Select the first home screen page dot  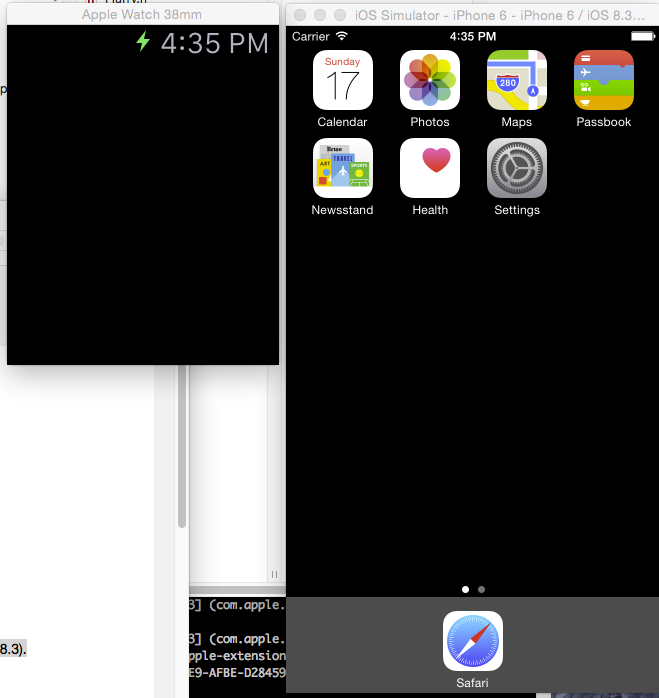[x=465, y=589]
